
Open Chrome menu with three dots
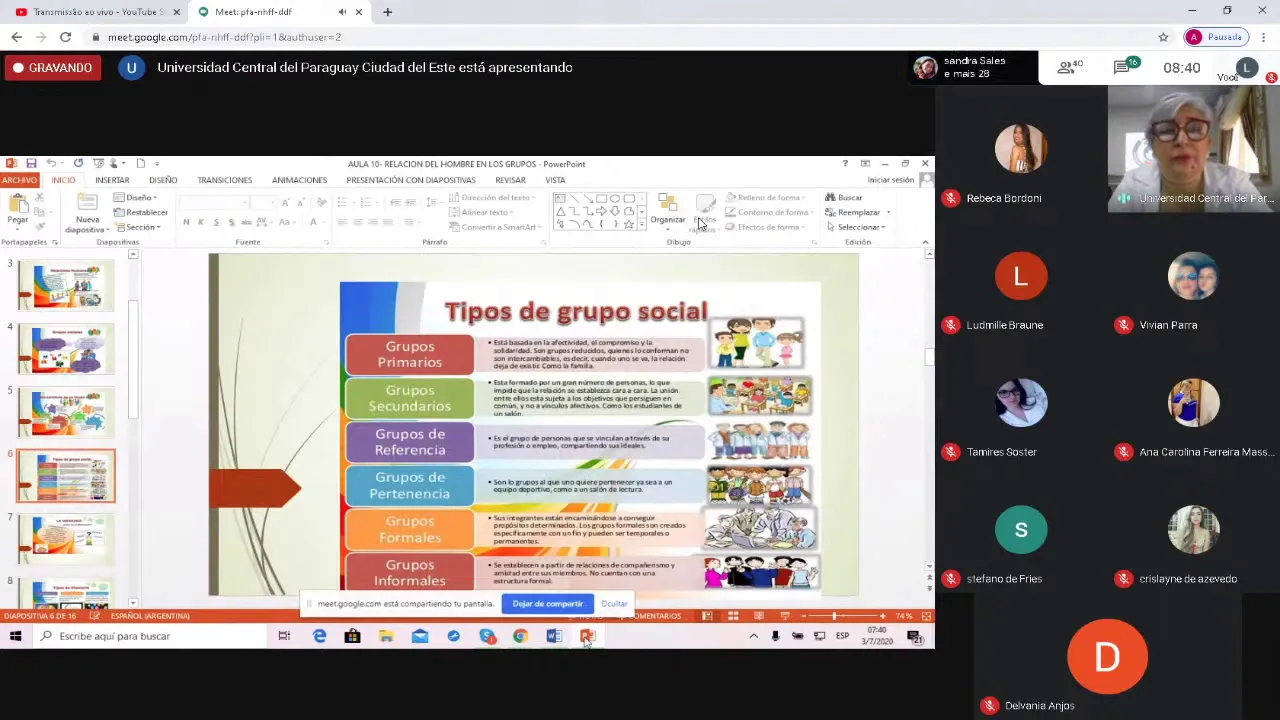pos(1264,37)
